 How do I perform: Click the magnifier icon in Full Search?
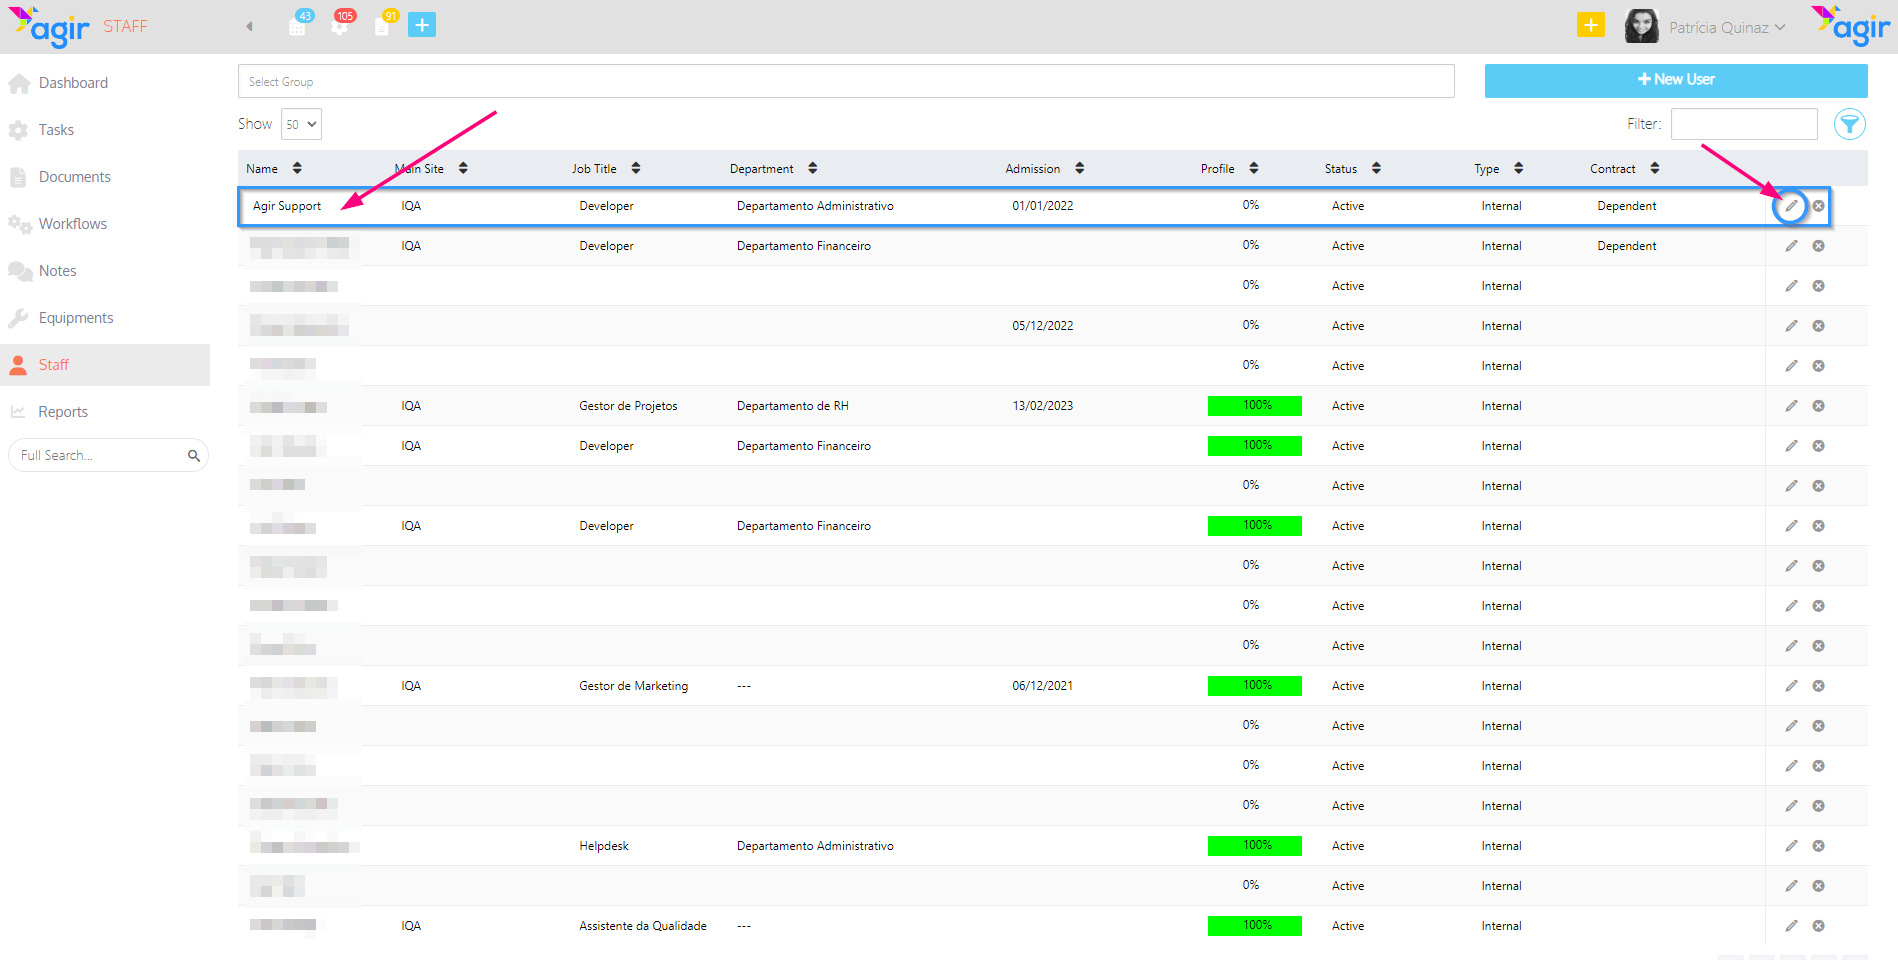(x=194, y=456)
